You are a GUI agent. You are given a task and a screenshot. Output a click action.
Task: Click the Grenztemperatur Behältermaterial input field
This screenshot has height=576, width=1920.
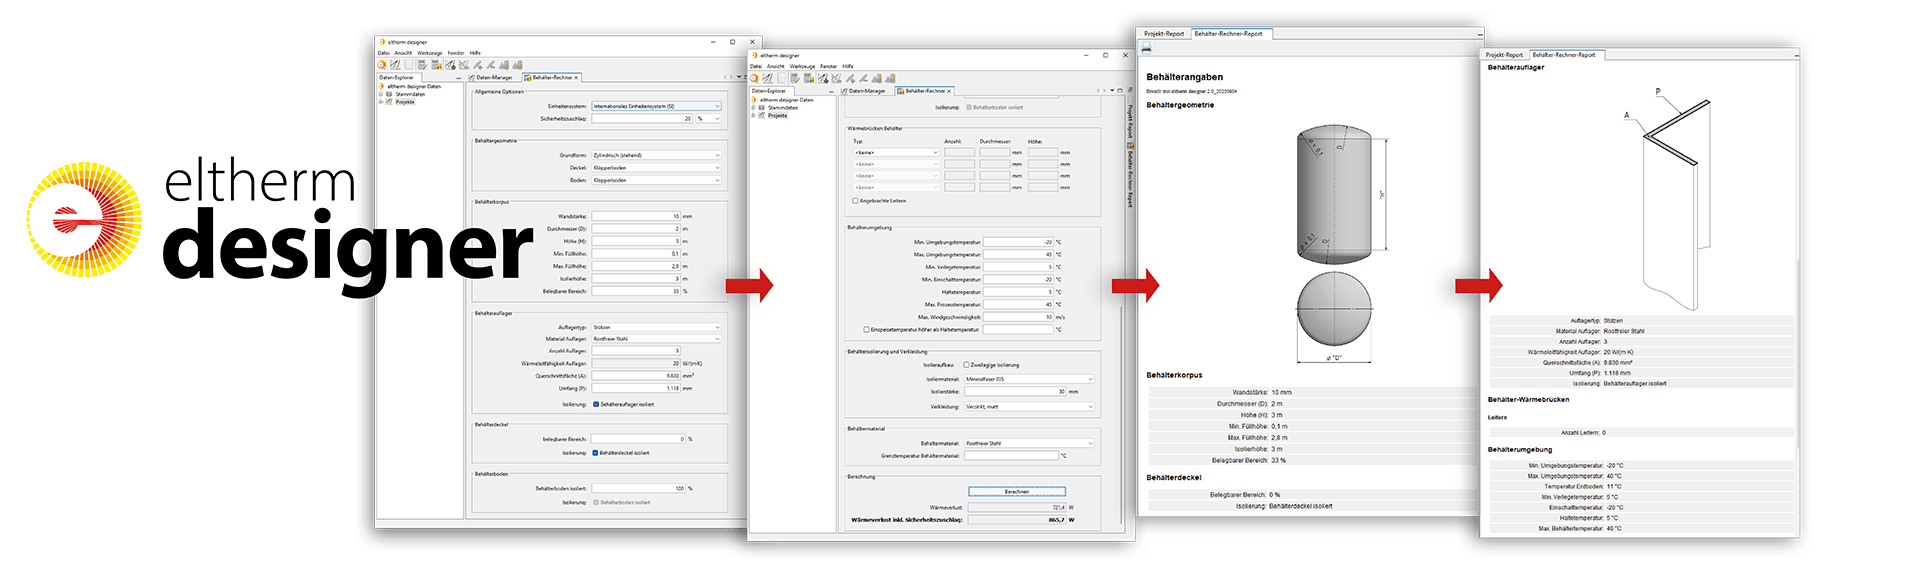pos(1011,456)
